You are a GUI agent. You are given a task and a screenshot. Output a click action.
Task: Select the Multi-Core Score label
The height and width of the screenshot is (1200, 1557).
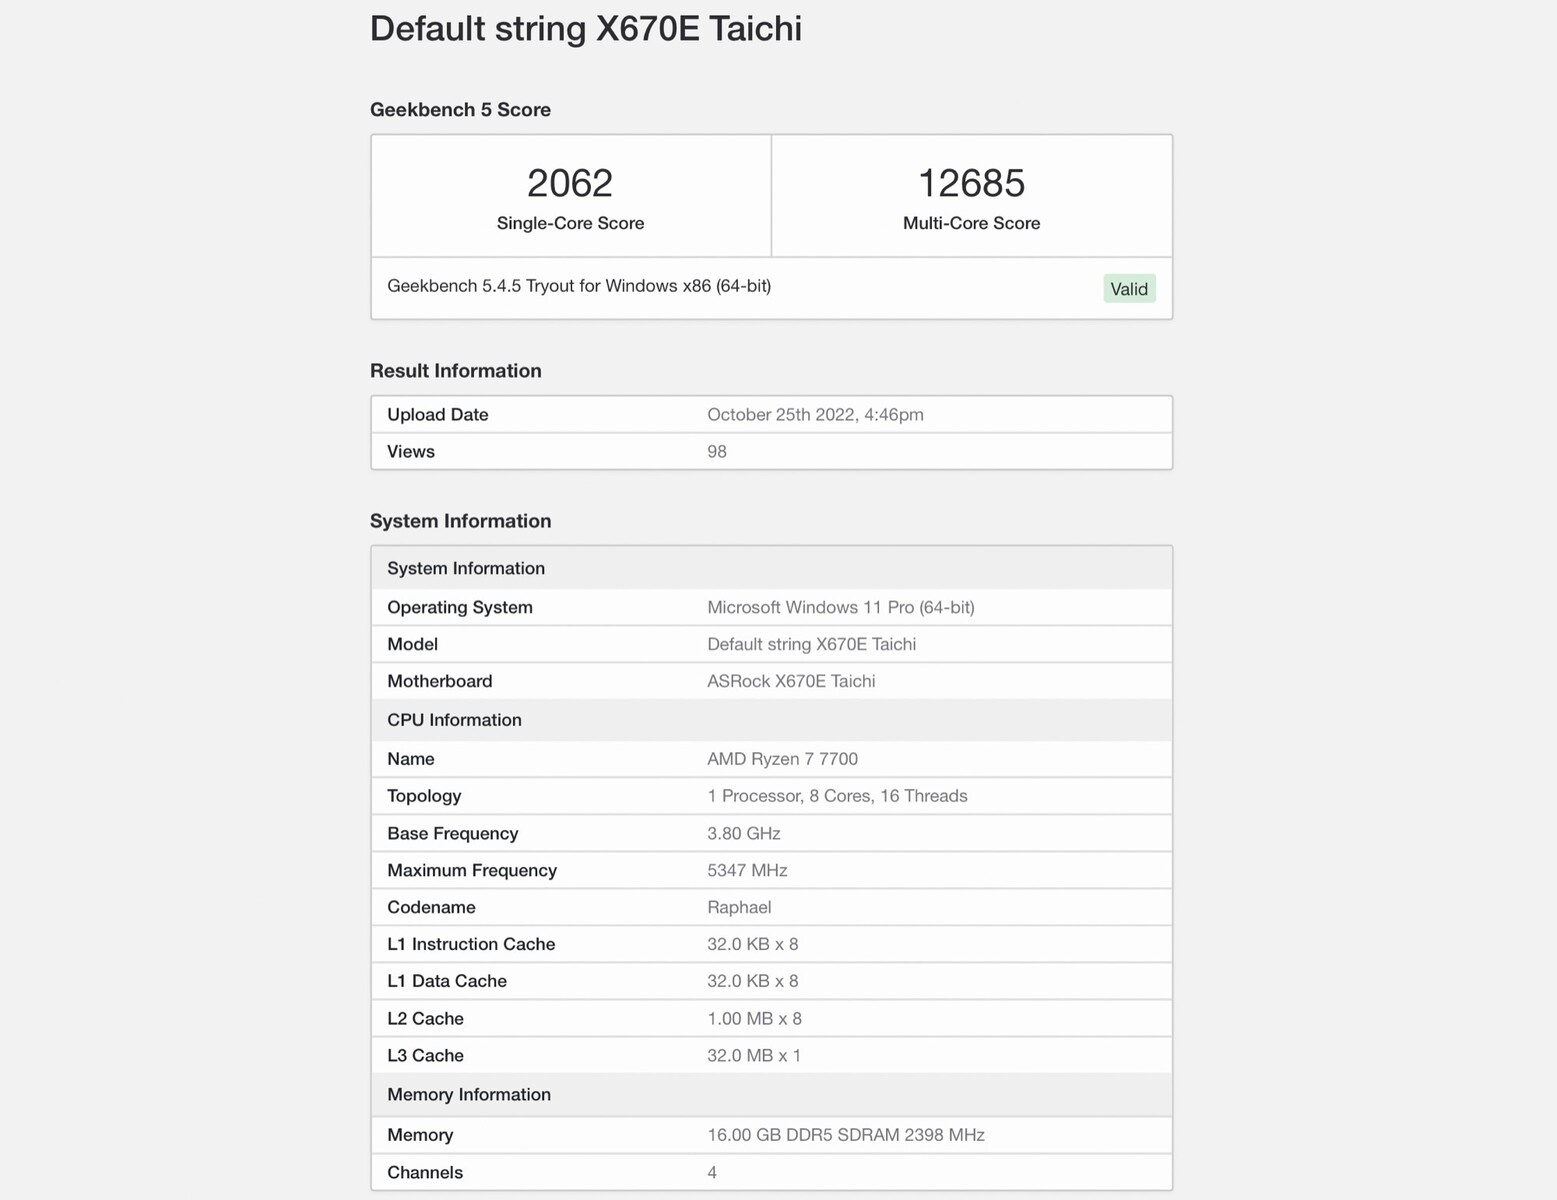pos(971,223)
